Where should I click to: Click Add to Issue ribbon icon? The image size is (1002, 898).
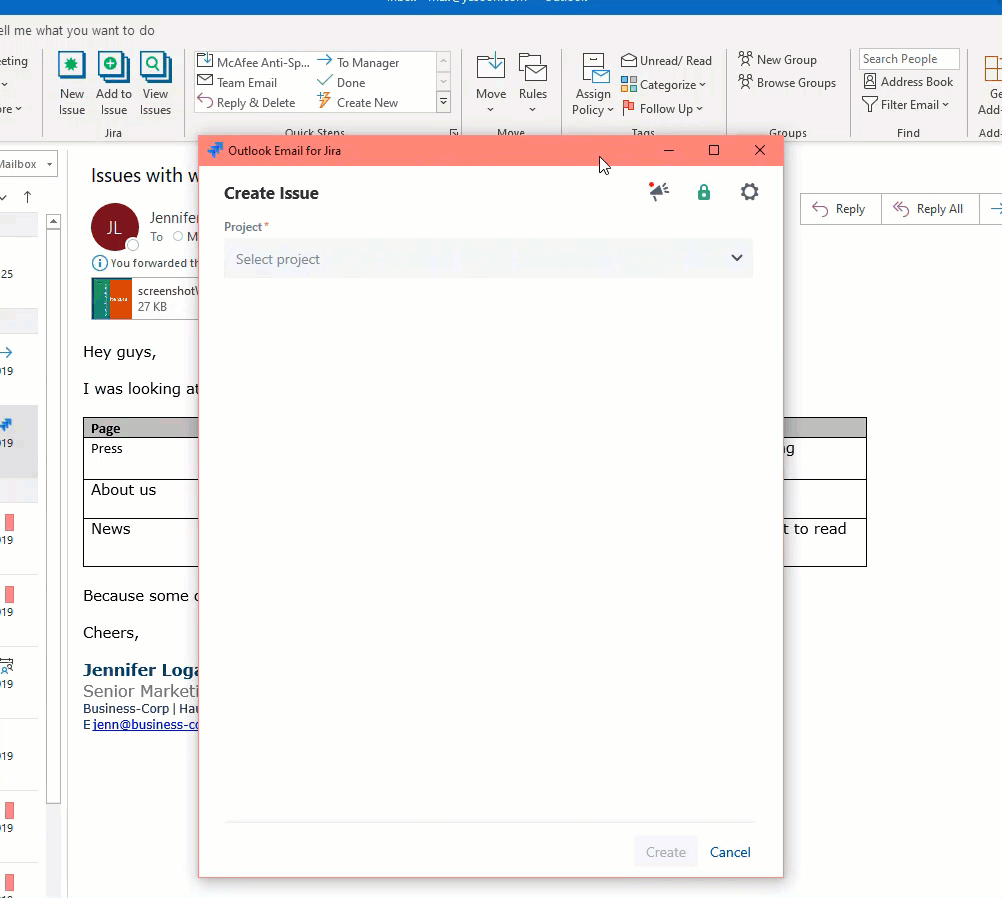(x=113, y=68)
